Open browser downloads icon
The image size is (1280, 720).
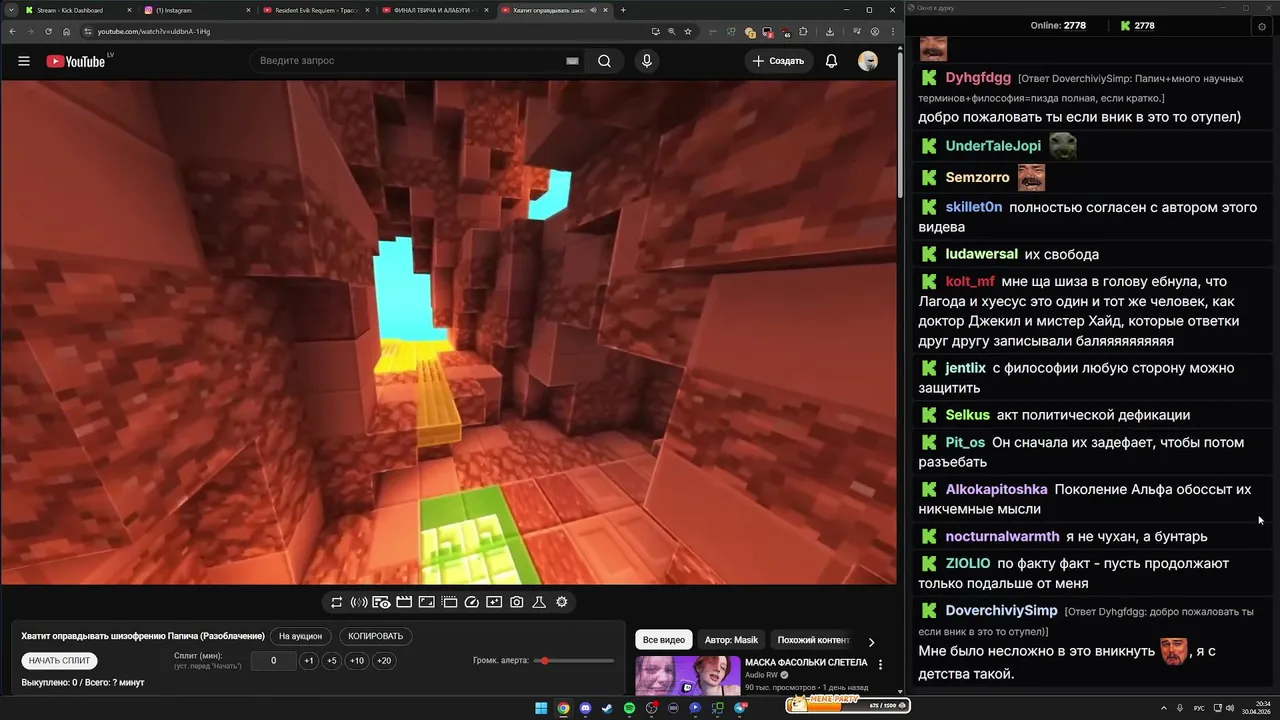coord(829,31)
